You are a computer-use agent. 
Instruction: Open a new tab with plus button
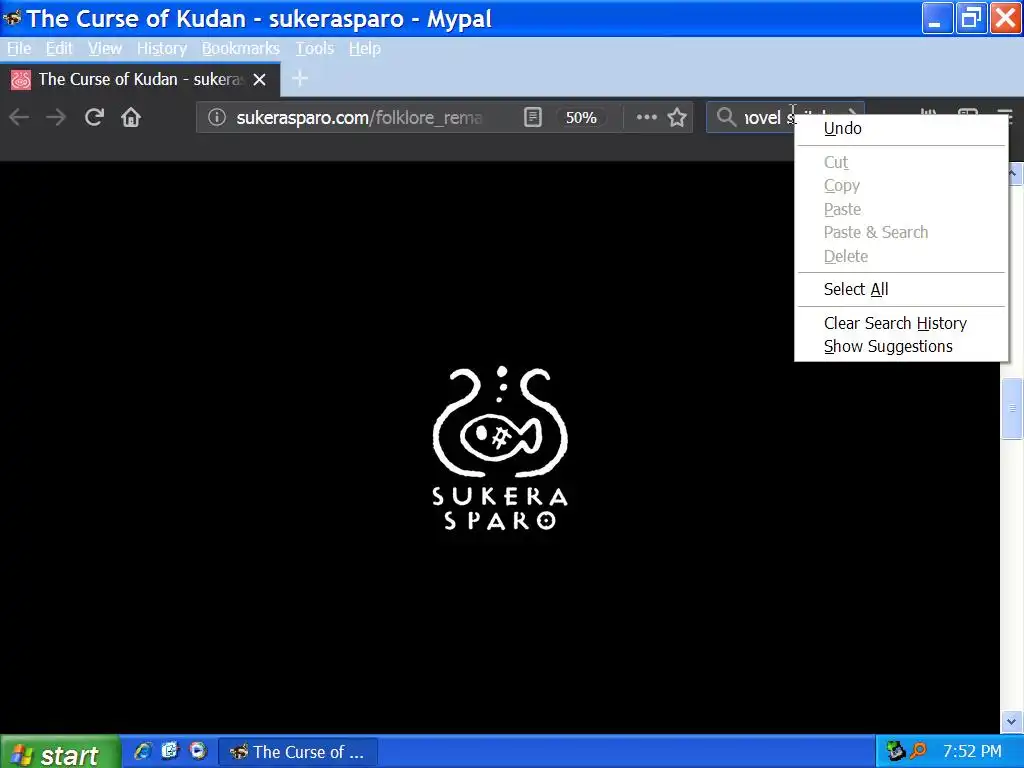pos(300,79)
